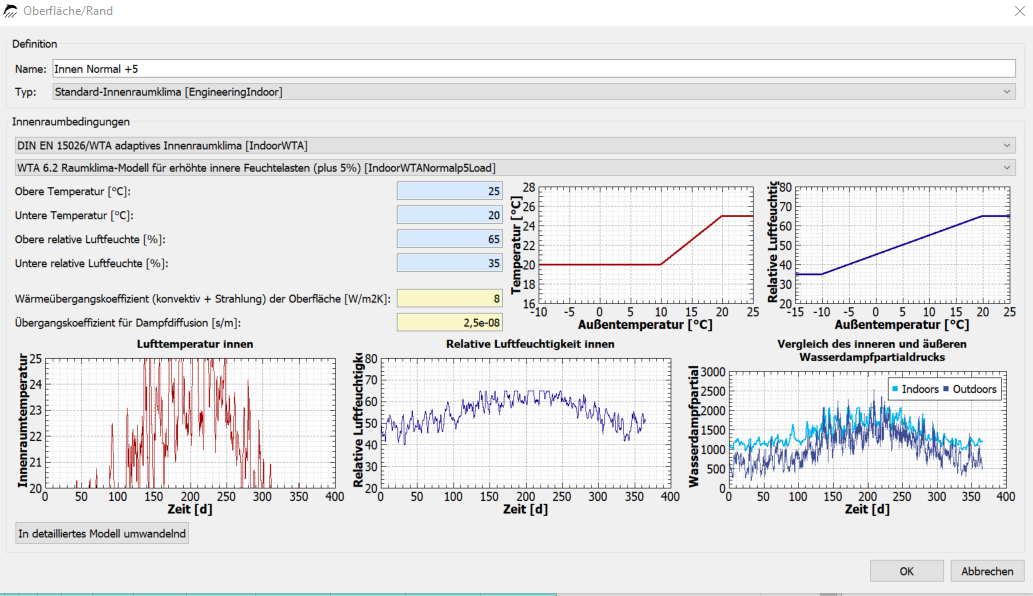This screenshot has height=596, width=1033.
Task: Click the 'Obere relative Luftfeuchte [%]:' label
Action: (90, 239)
